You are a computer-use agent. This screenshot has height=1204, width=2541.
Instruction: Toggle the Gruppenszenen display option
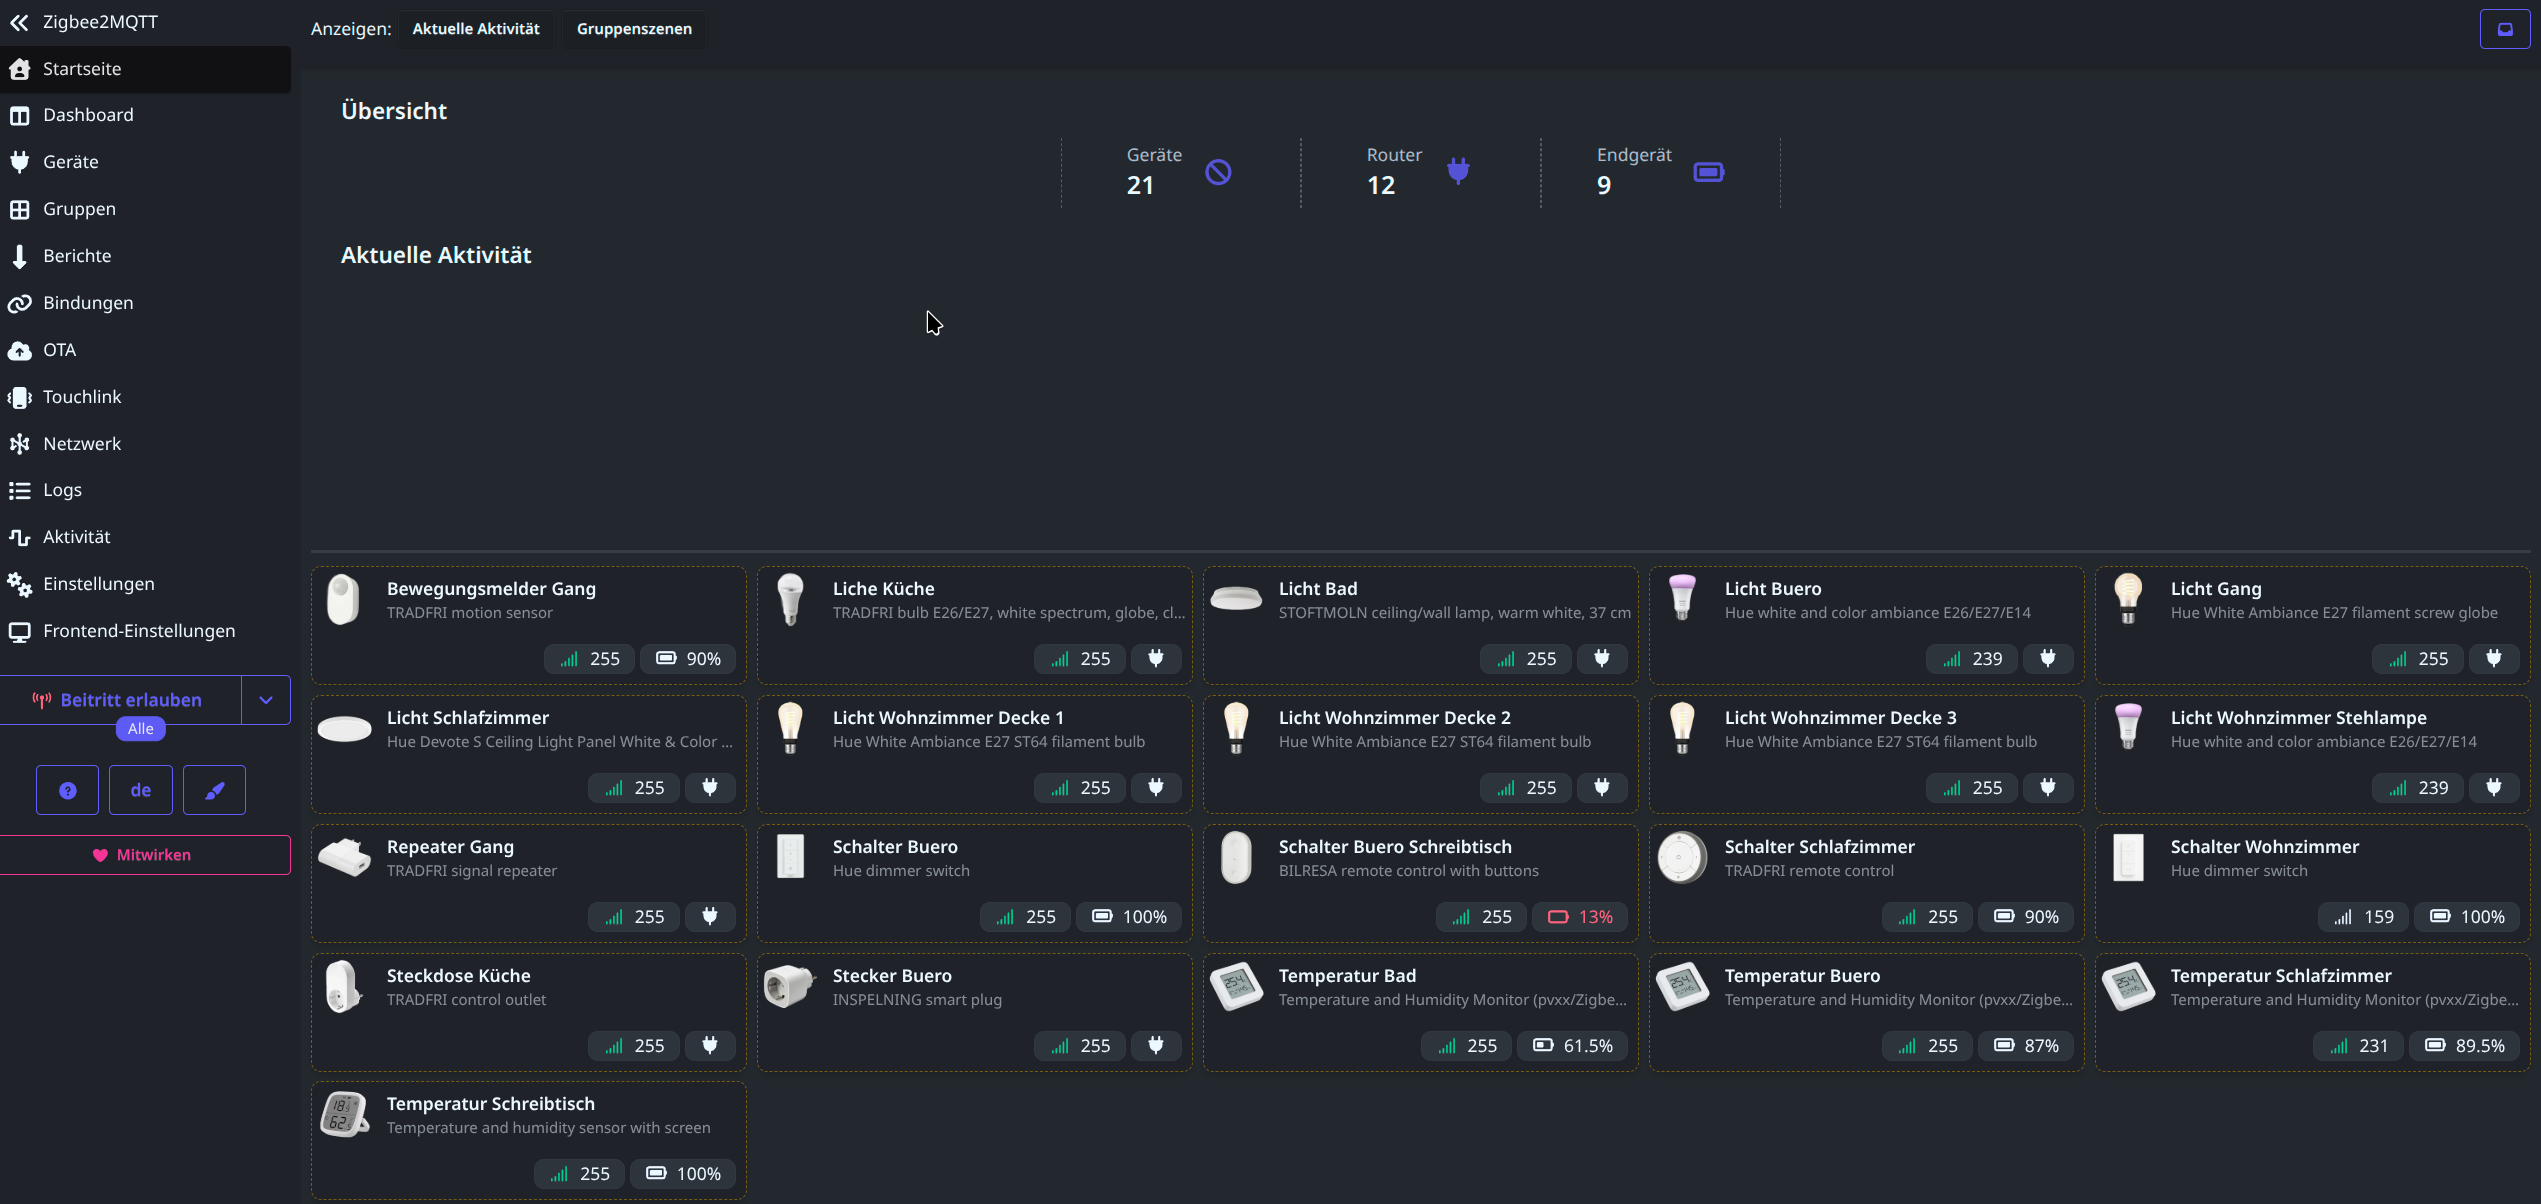click(634, 29)
